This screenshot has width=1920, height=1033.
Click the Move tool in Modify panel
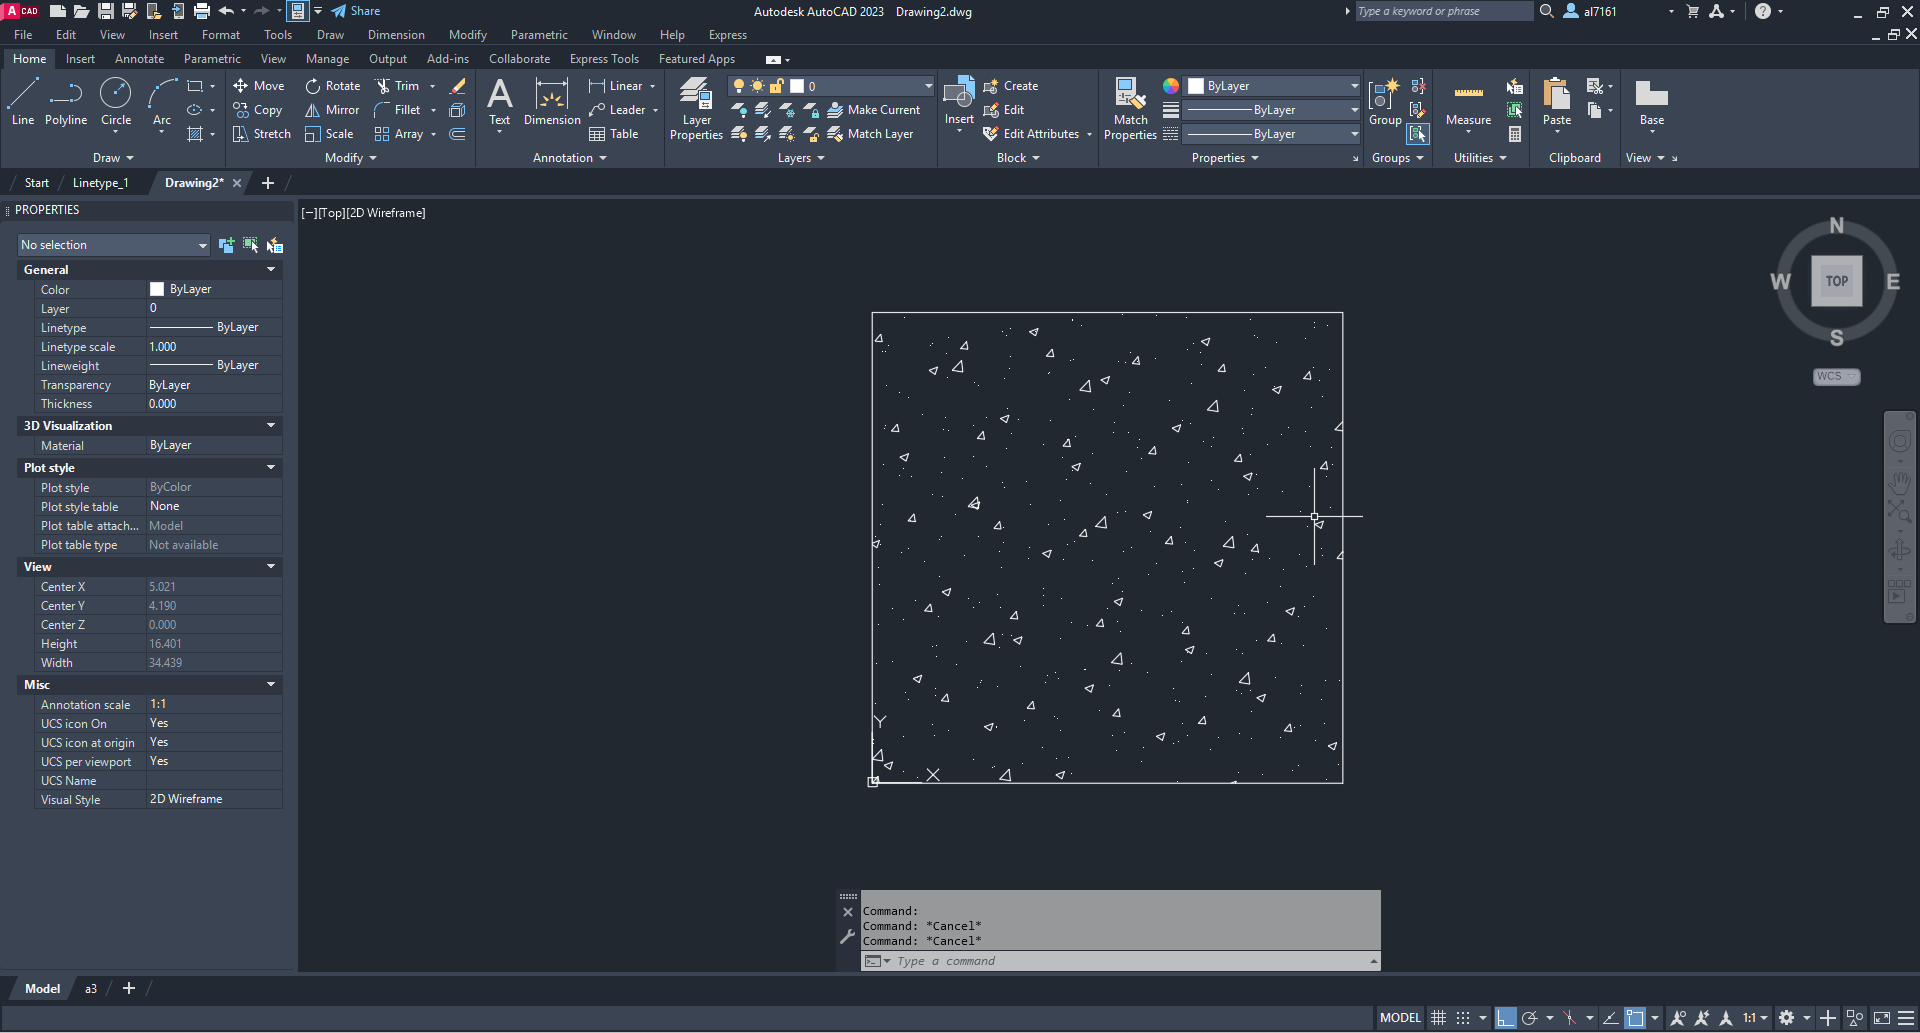pyautogui.click(x=259, y=86)
